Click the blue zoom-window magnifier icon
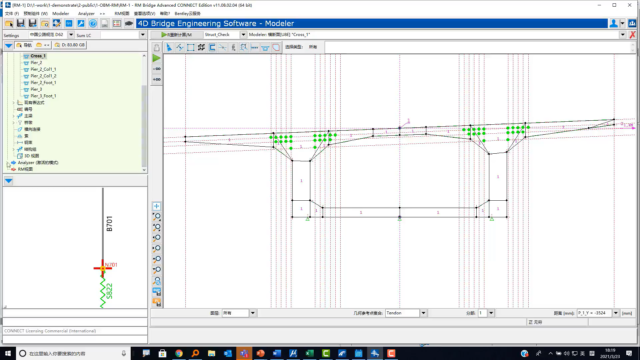Screen dimensions: 640x360 tap(157, 280)
